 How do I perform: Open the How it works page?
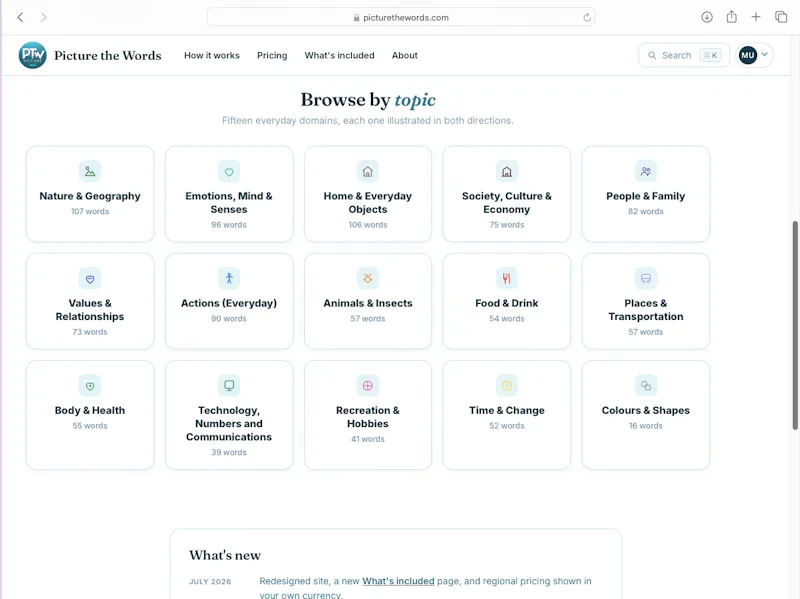coord(212,55)
